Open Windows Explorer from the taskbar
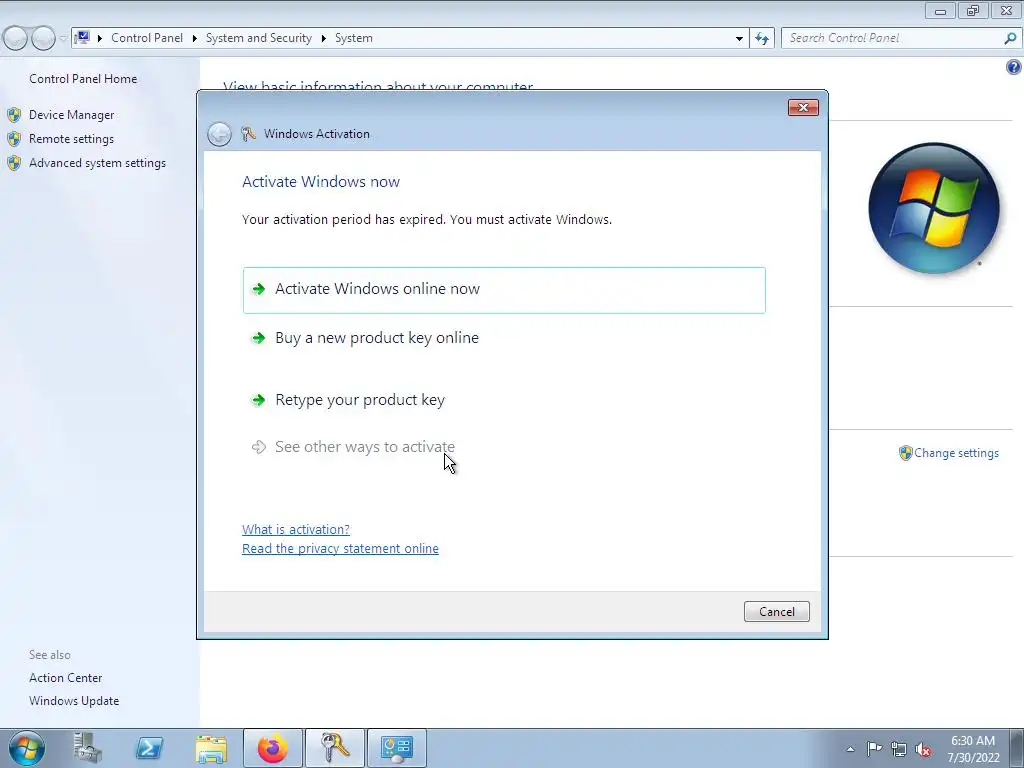 click(x=211, y=748)
